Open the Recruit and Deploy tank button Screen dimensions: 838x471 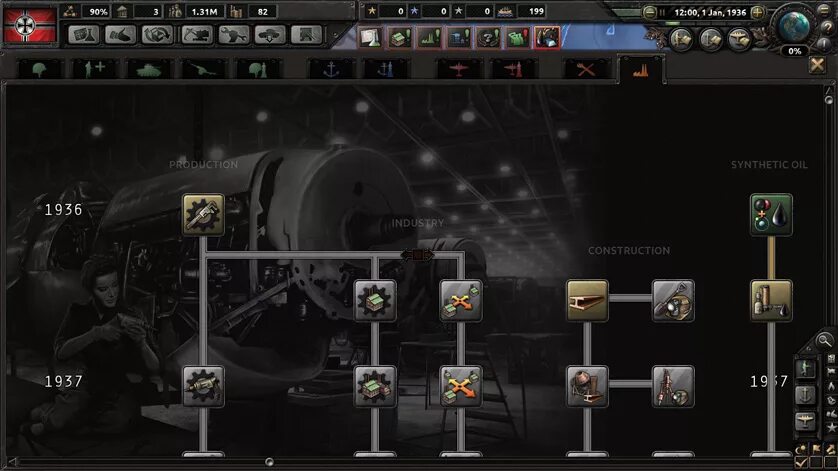(270, 35)
